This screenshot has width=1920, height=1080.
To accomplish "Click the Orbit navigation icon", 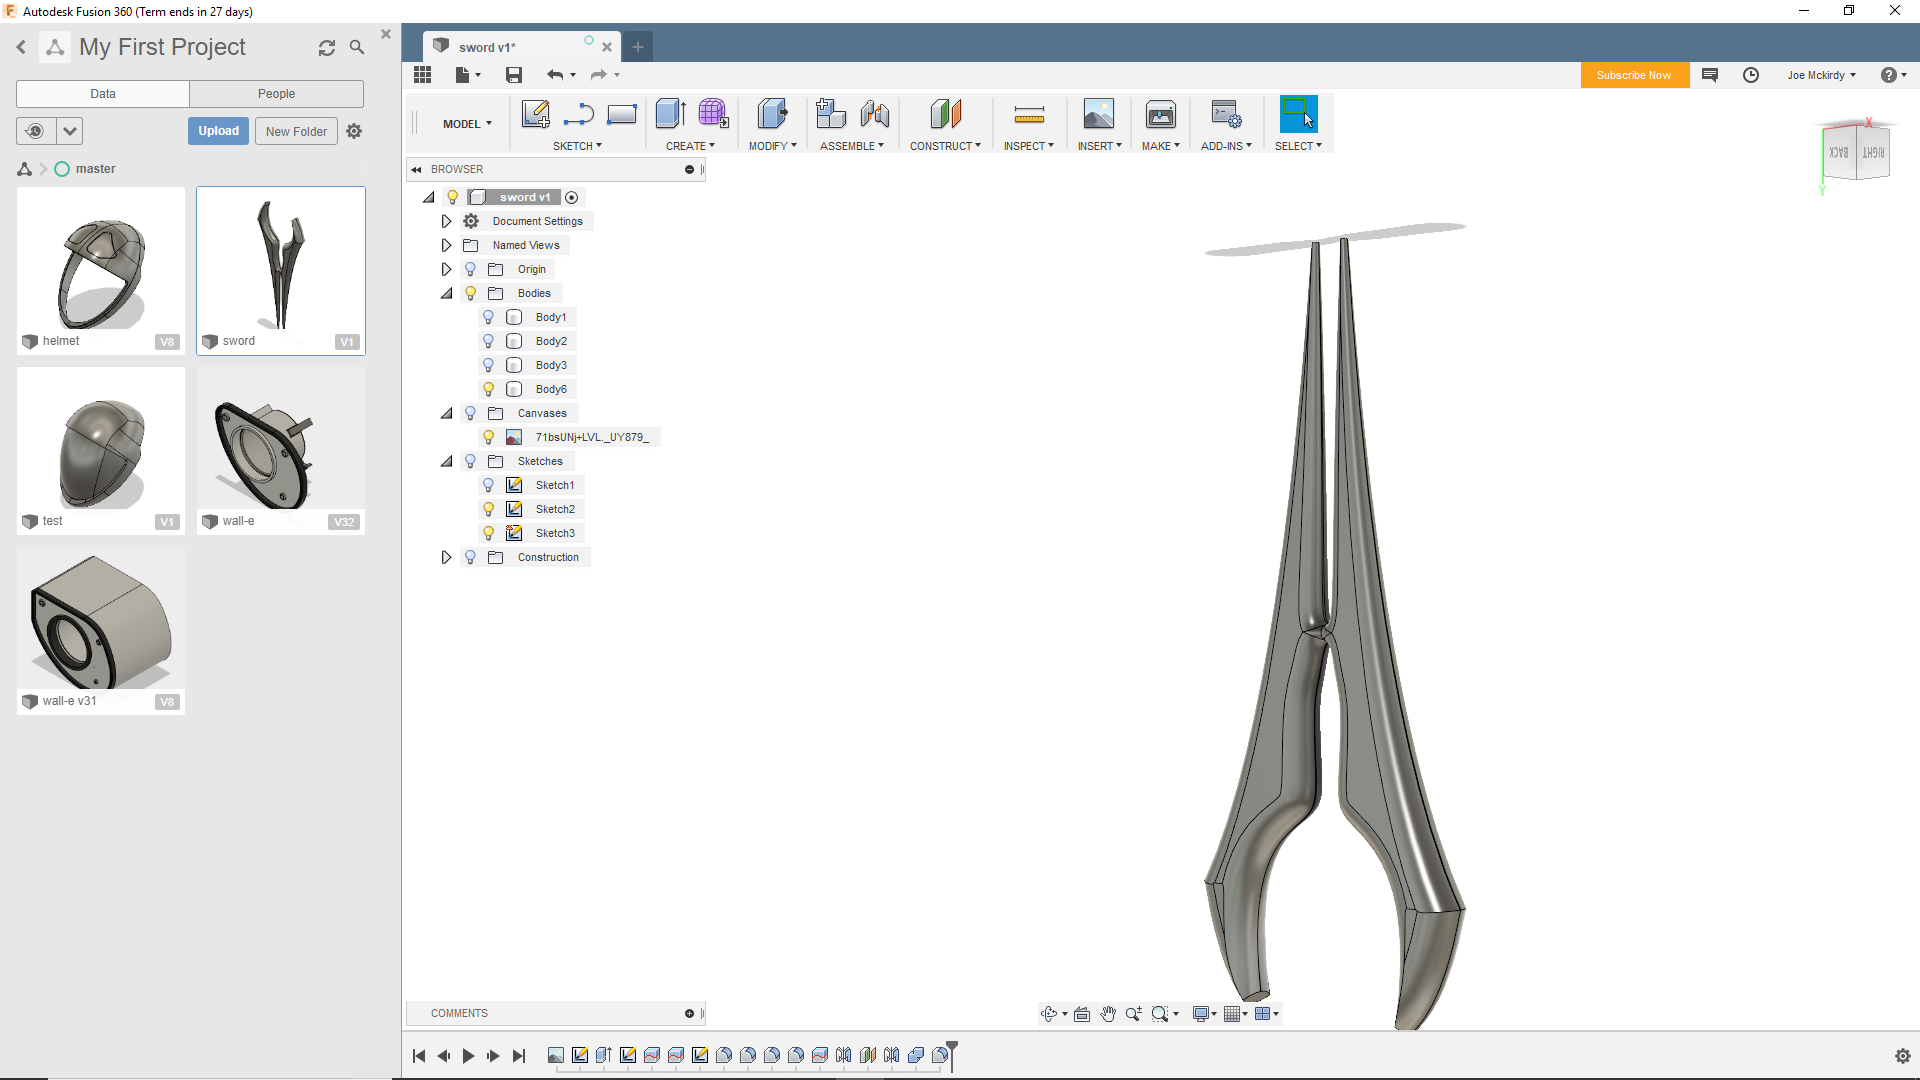I will coord(1049,1014).
